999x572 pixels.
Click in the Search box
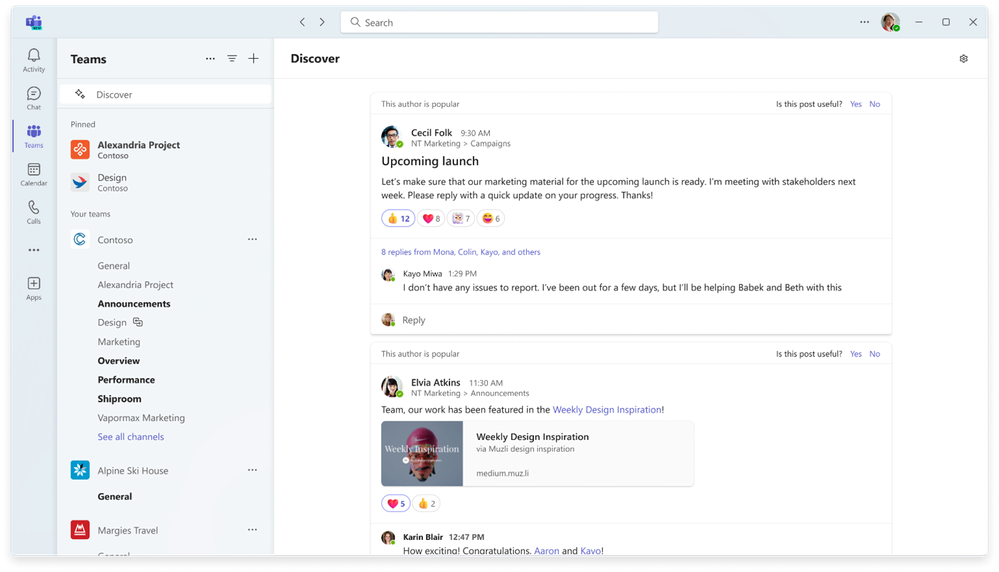click(500, 22)
